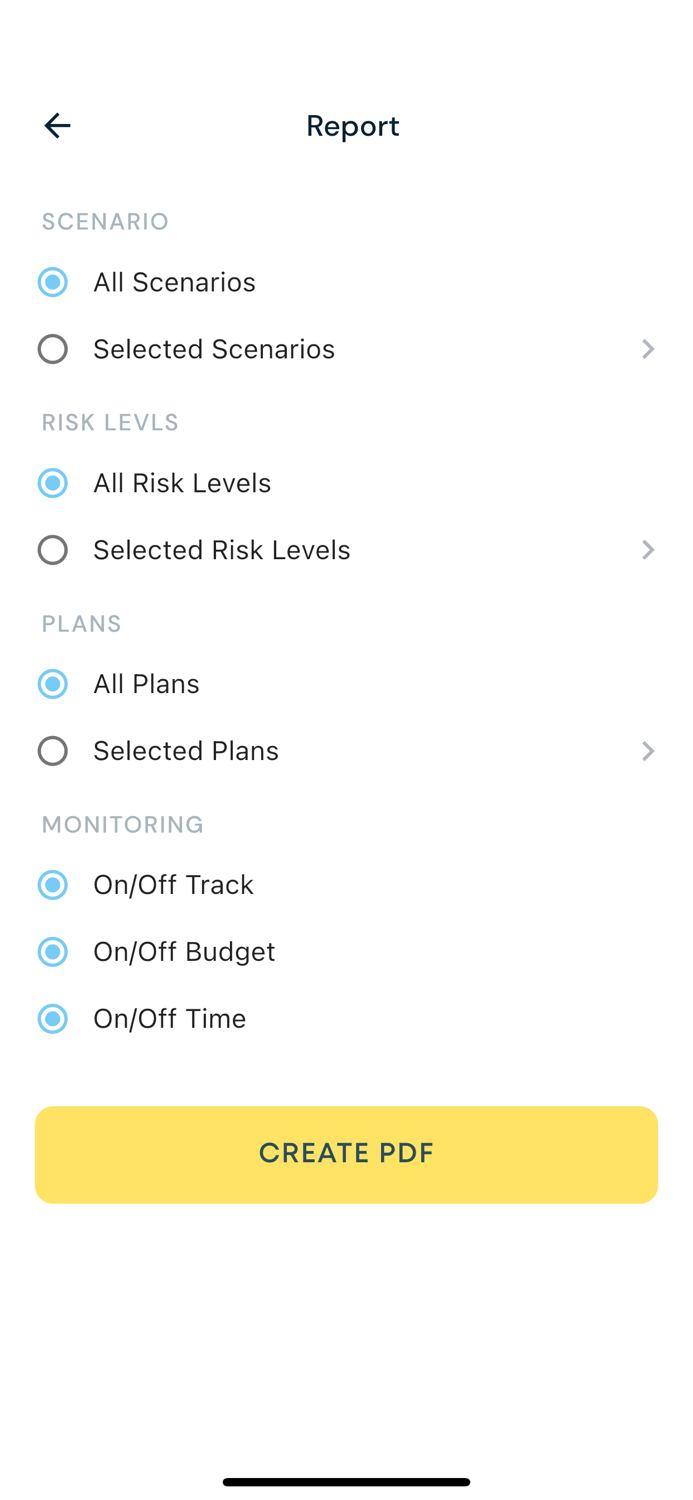Image resolution: width=693 pixels, height=1500 pixels.
Task: Toggle the On/Off Budget monitoring option
Action: 52,951
